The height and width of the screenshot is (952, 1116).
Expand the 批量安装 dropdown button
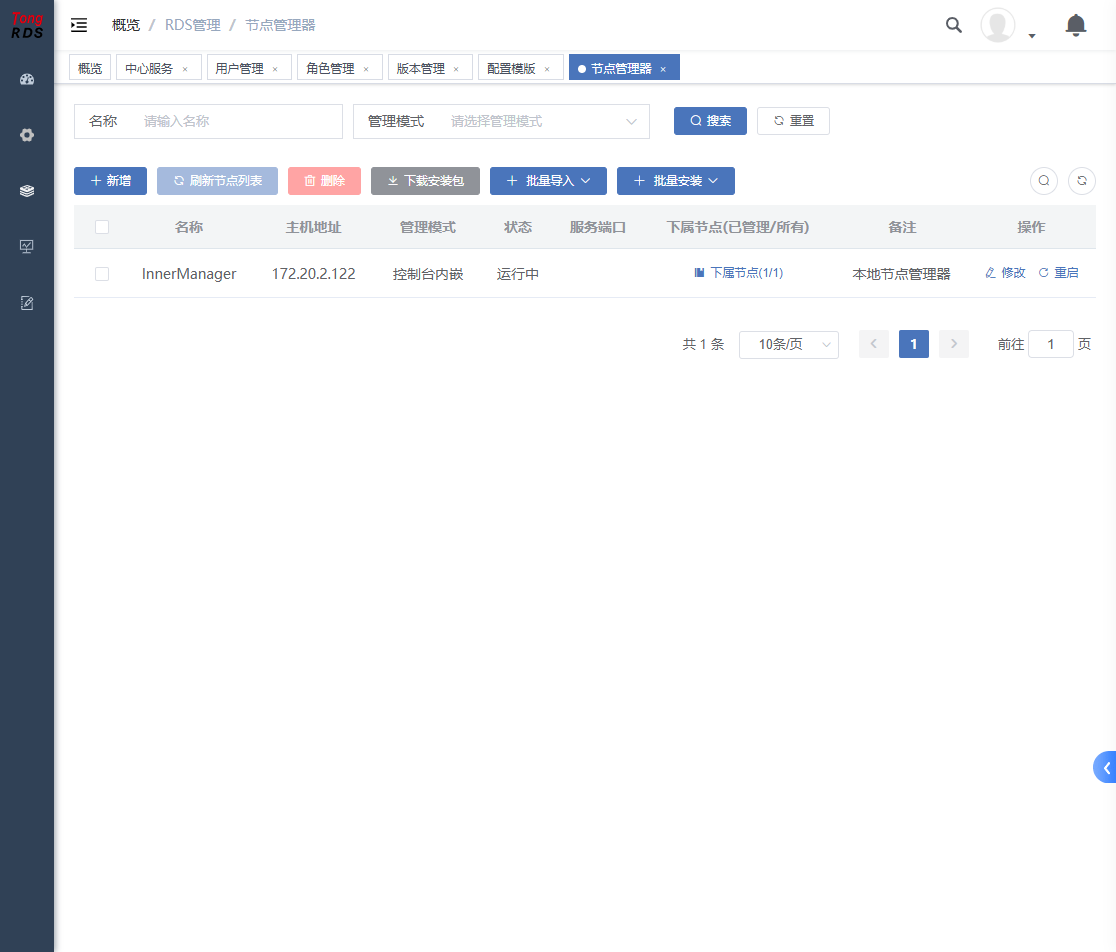point(675,181)
